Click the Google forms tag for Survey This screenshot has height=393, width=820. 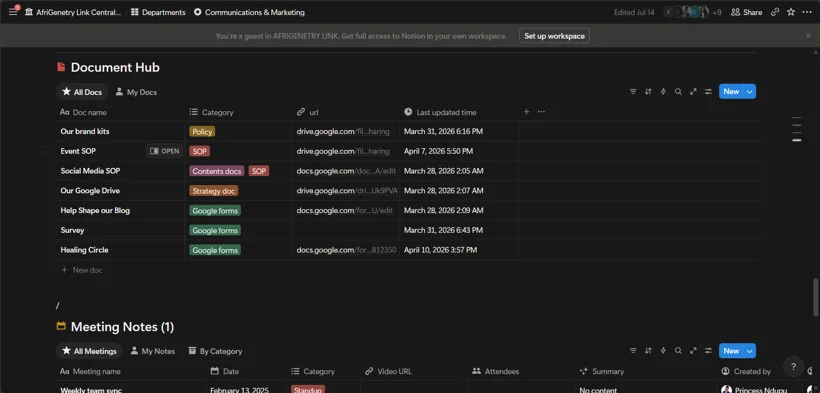[x=215, y=230]
